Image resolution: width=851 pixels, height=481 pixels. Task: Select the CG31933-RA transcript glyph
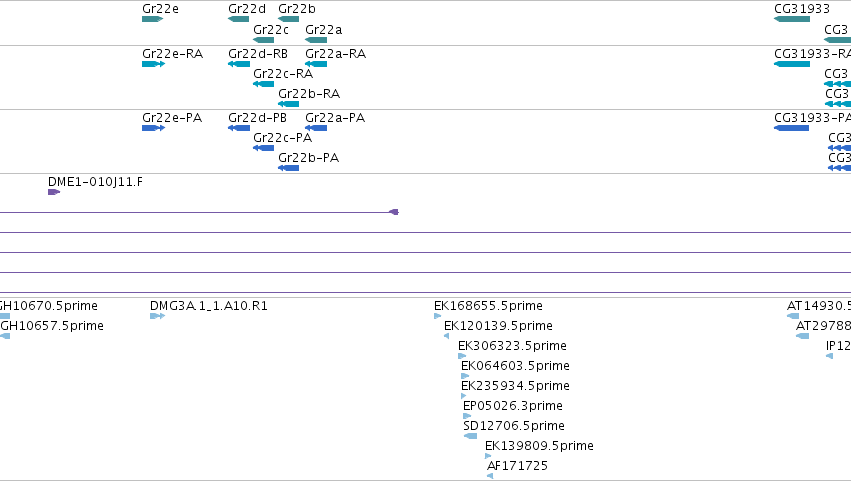[x=792, y=64]
